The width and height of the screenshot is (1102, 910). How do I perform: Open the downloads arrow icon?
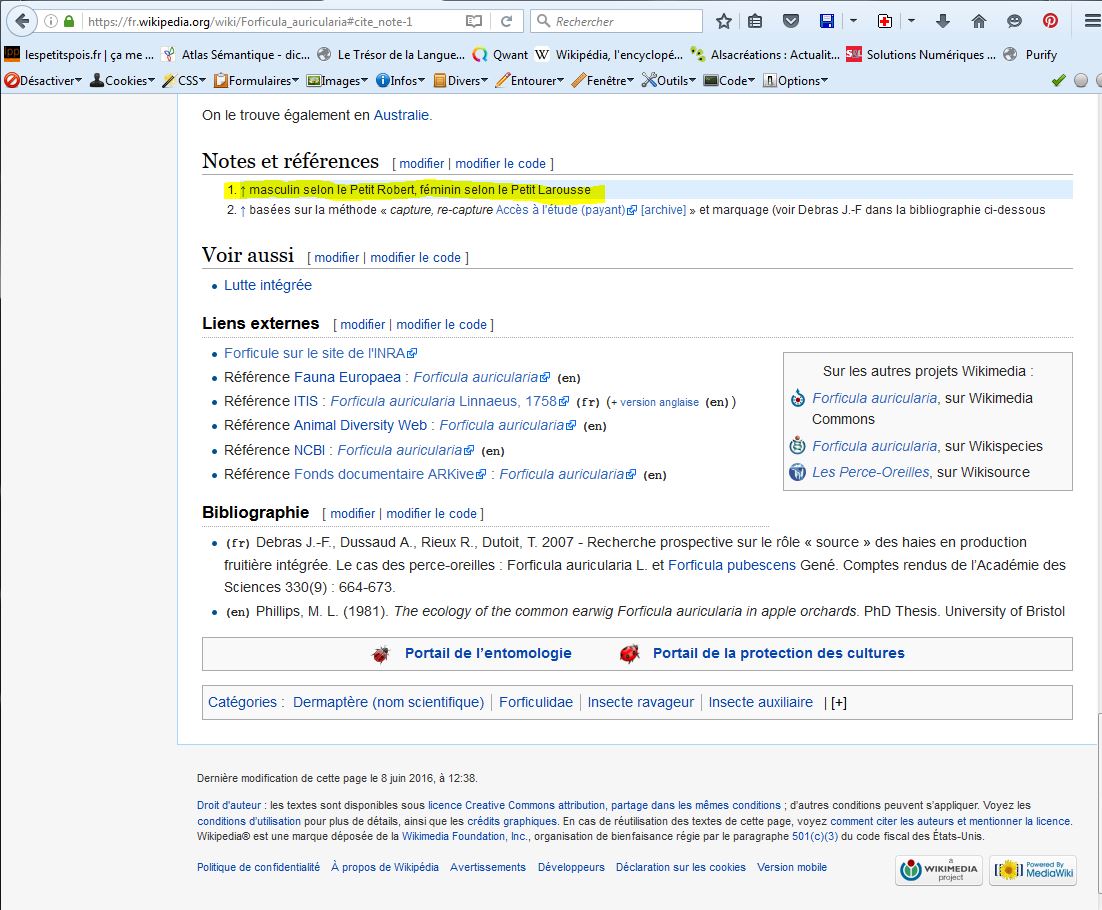pyautogui.click(x=943, y=21)
